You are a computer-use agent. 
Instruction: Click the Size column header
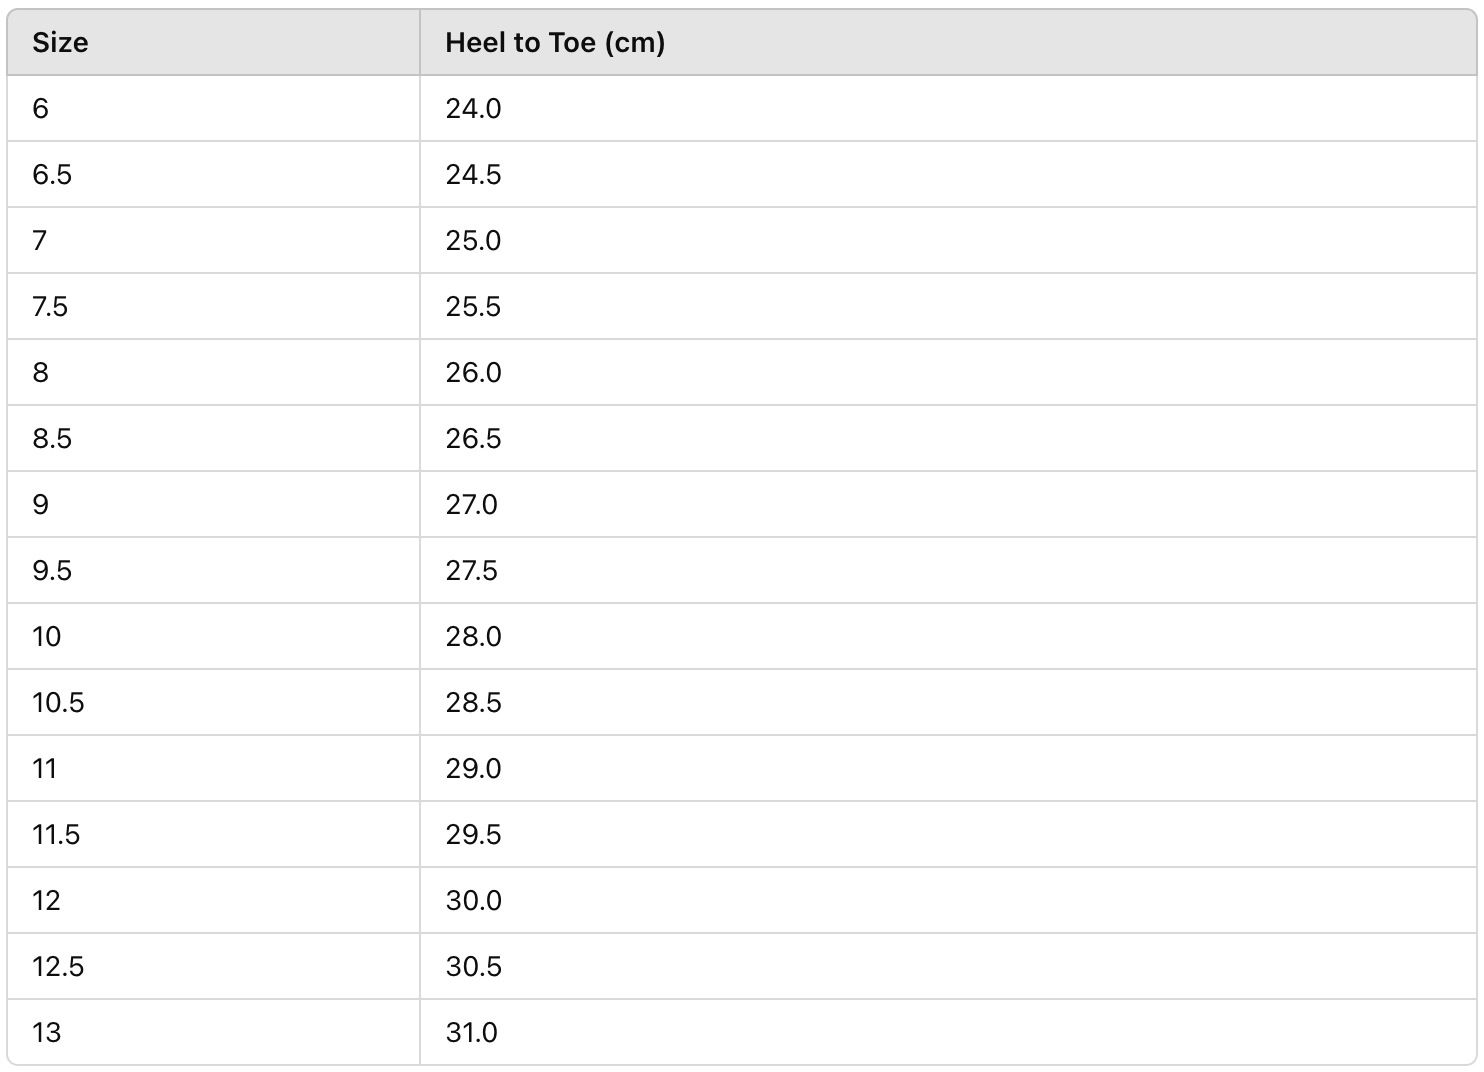coord(60,43)
